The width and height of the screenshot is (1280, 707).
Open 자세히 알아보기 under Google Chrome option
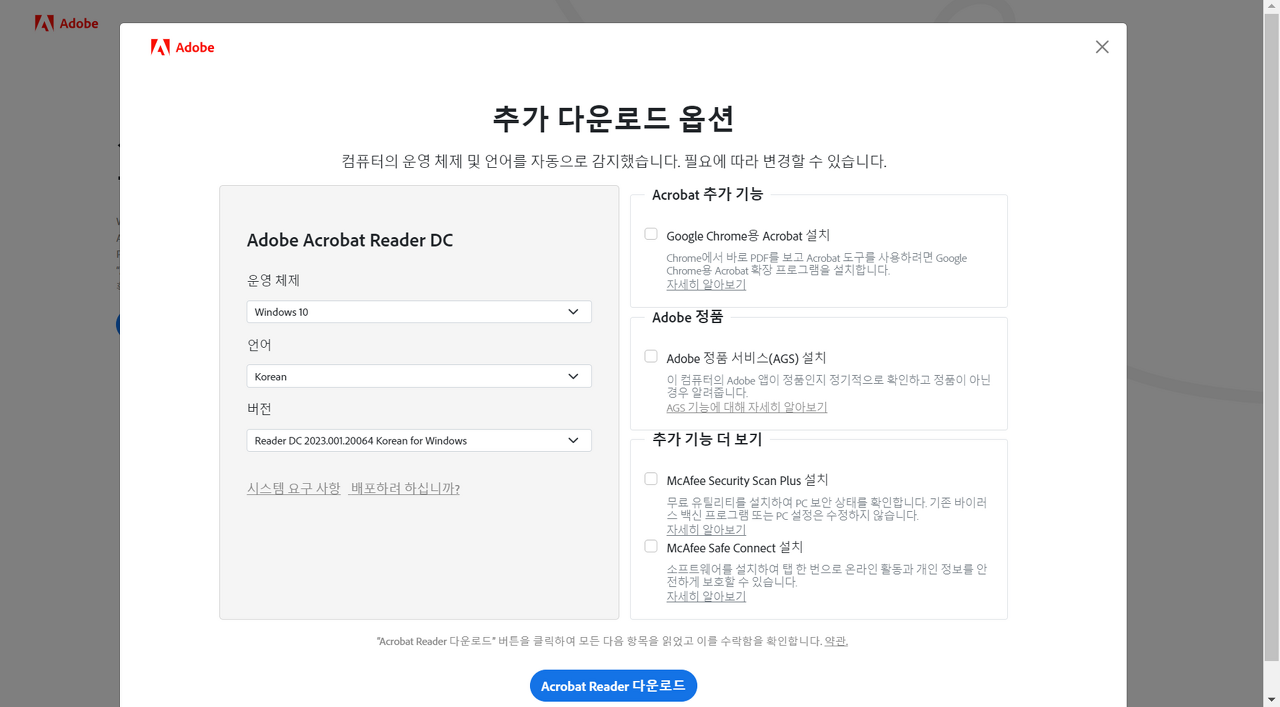[706, 285]
